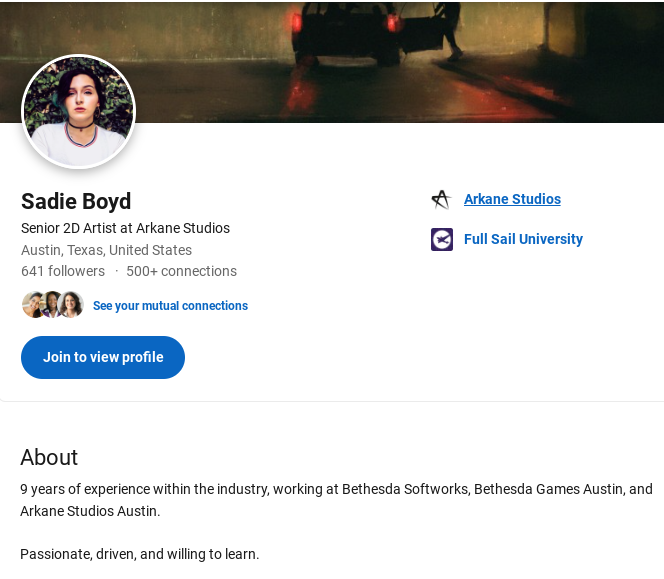Click the first mutual connection avatar
Screen dimensions: 664x579
[33, 305]
